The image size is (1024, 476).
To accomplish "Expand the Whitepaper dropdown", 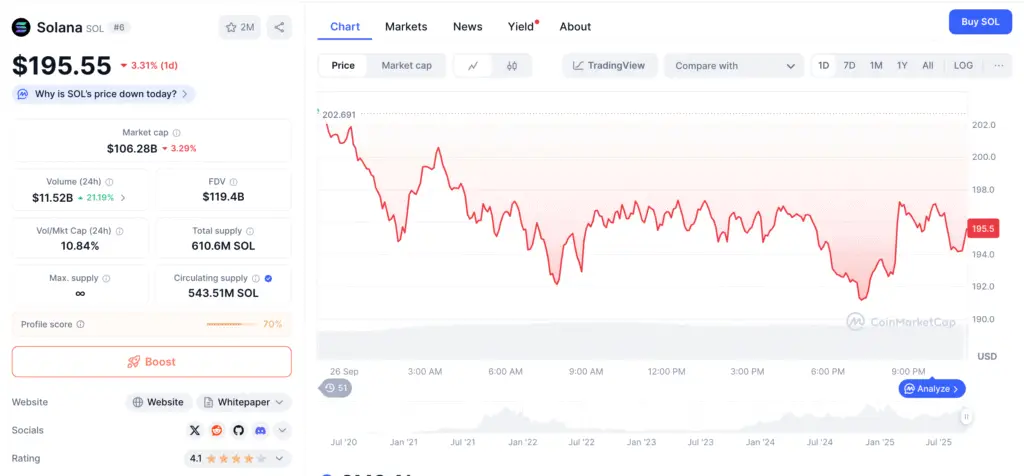I will coord(244,402).
